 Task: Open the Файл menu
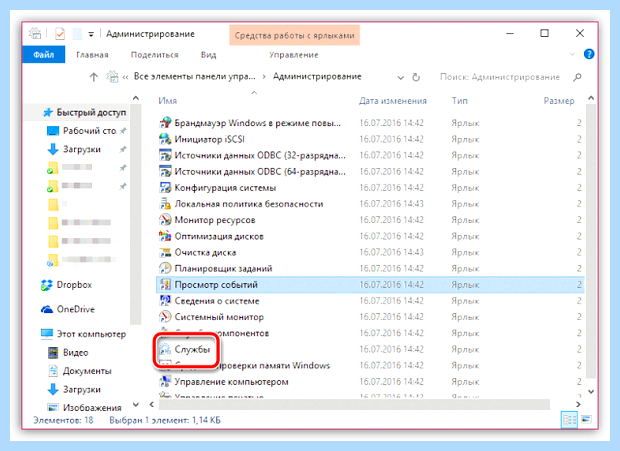coord(43,55)
